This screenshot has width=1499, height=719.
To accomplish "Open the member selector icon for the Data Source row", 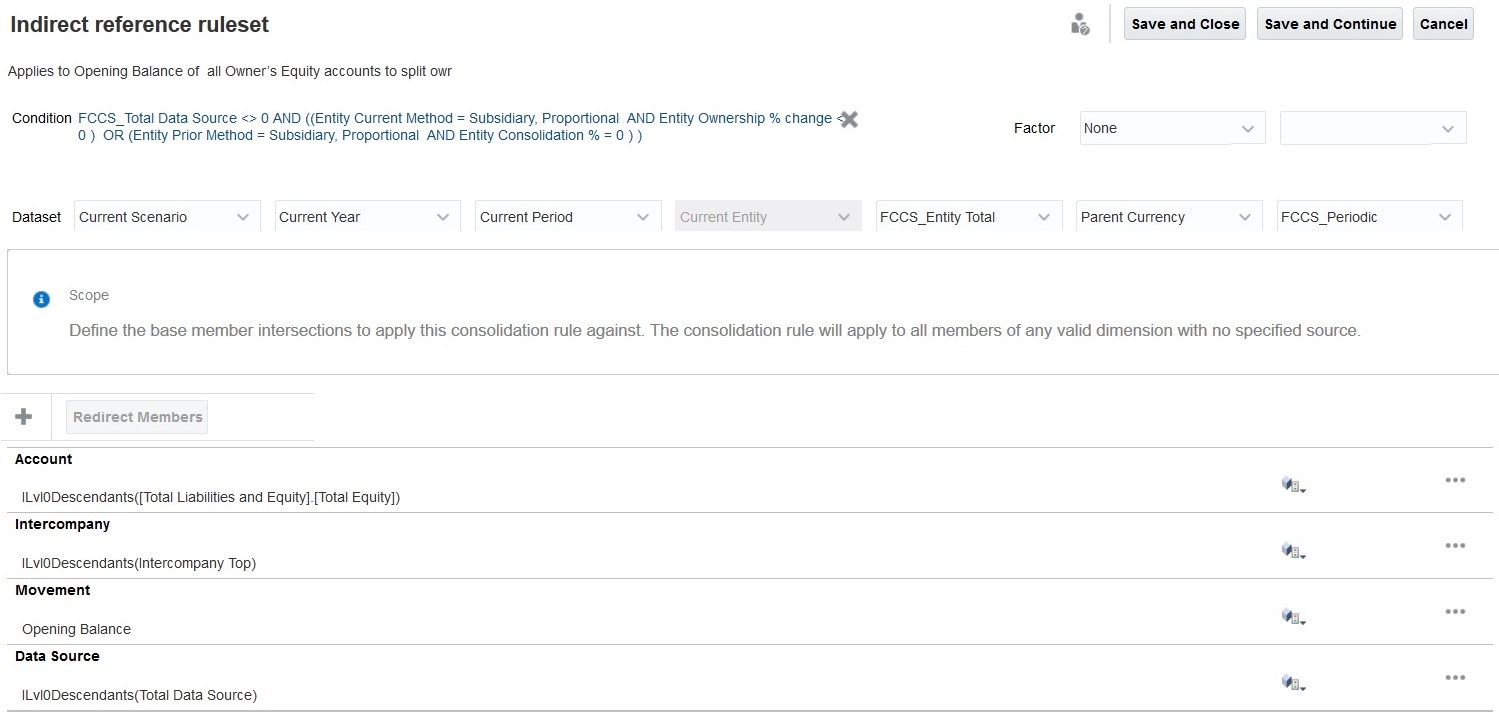I will click(1293, 683).
